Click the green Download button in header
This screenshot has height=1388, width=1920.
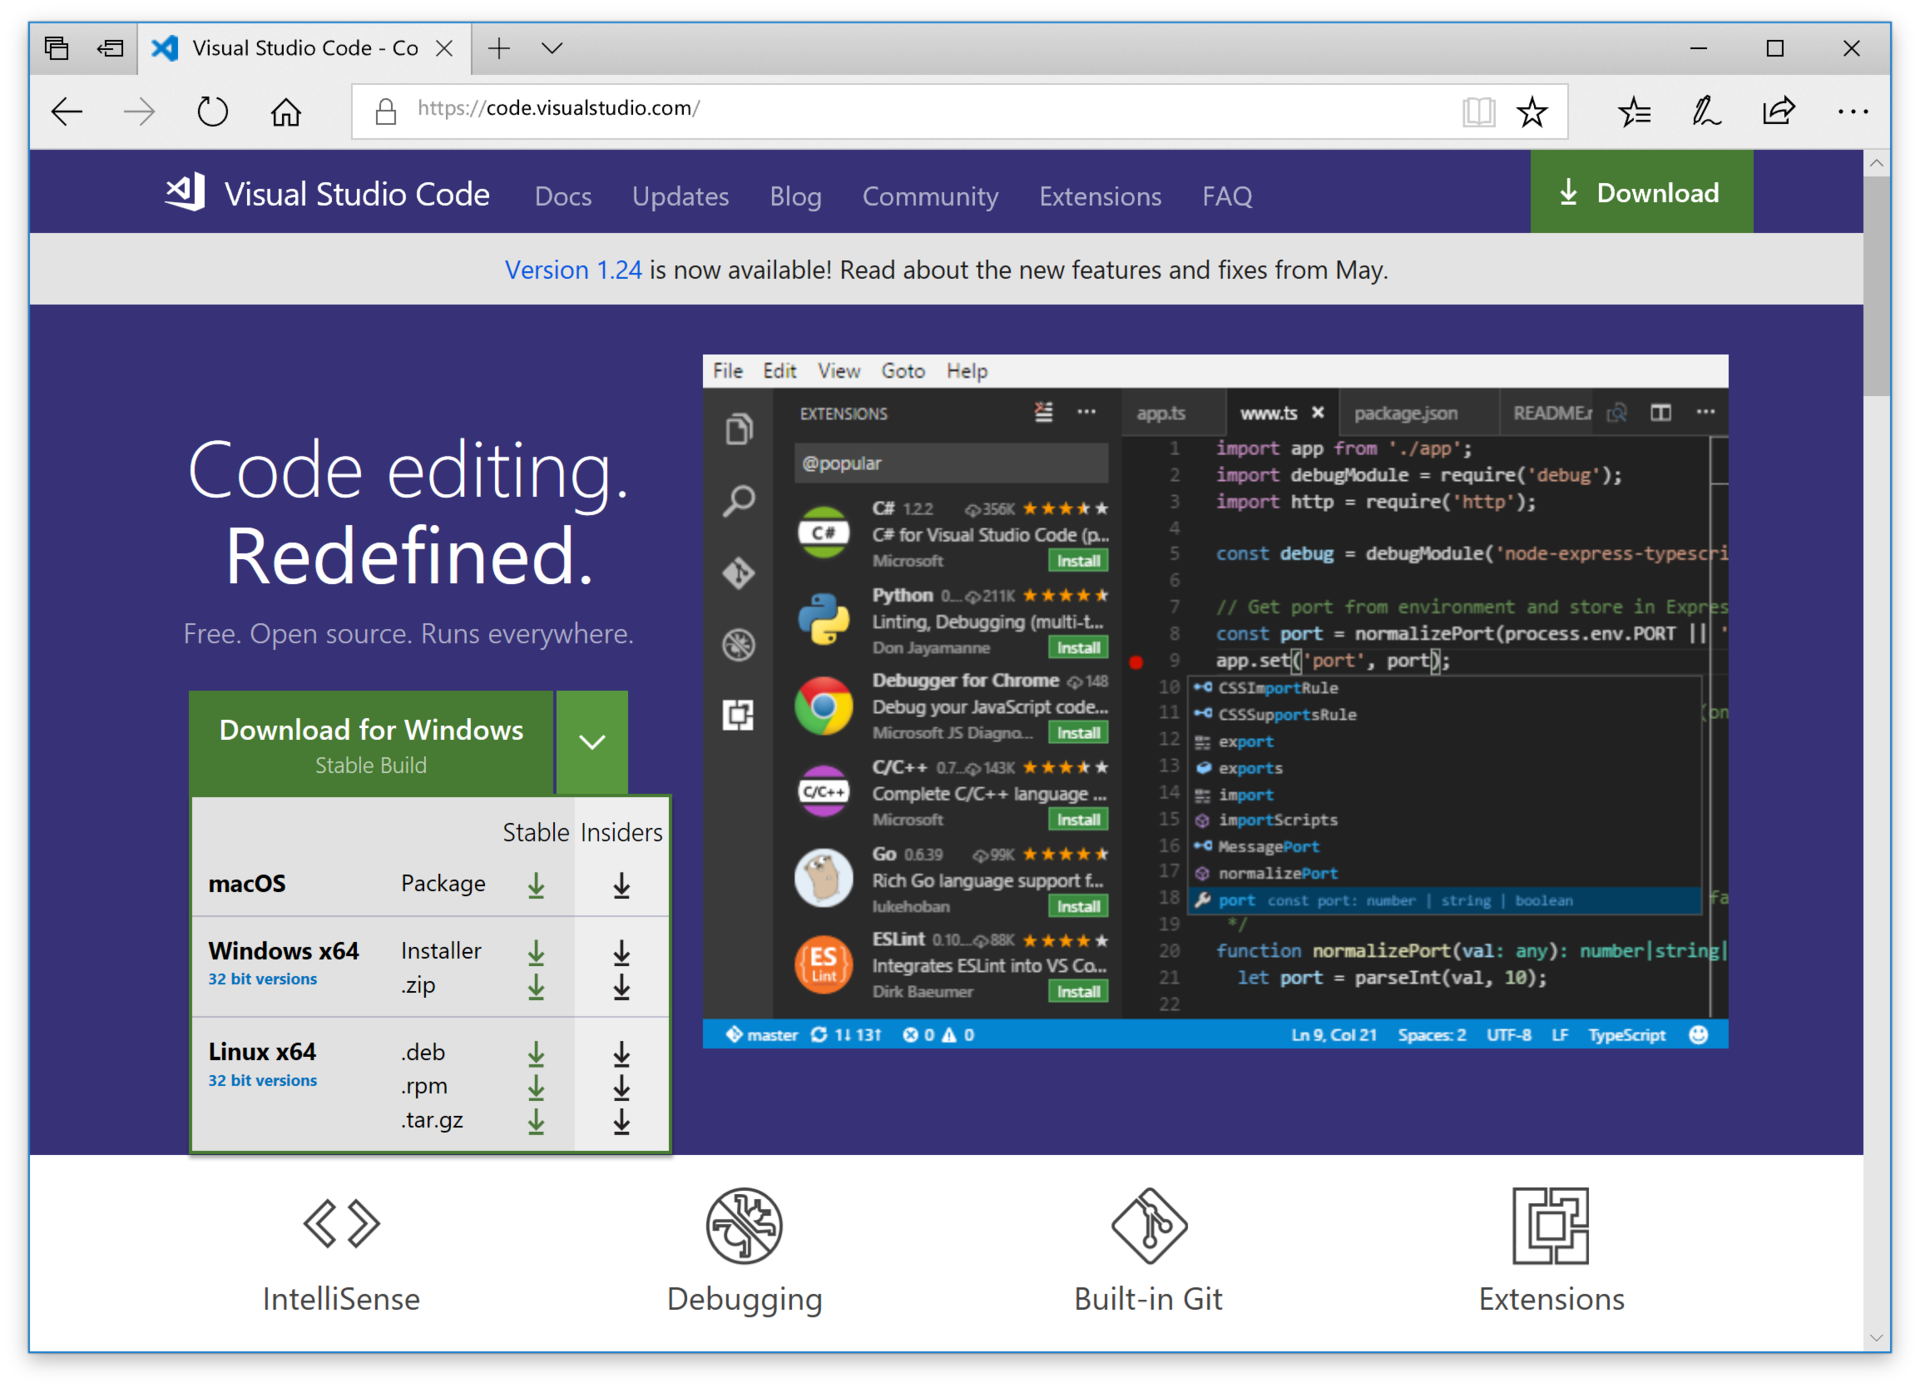click(1640, 192)
